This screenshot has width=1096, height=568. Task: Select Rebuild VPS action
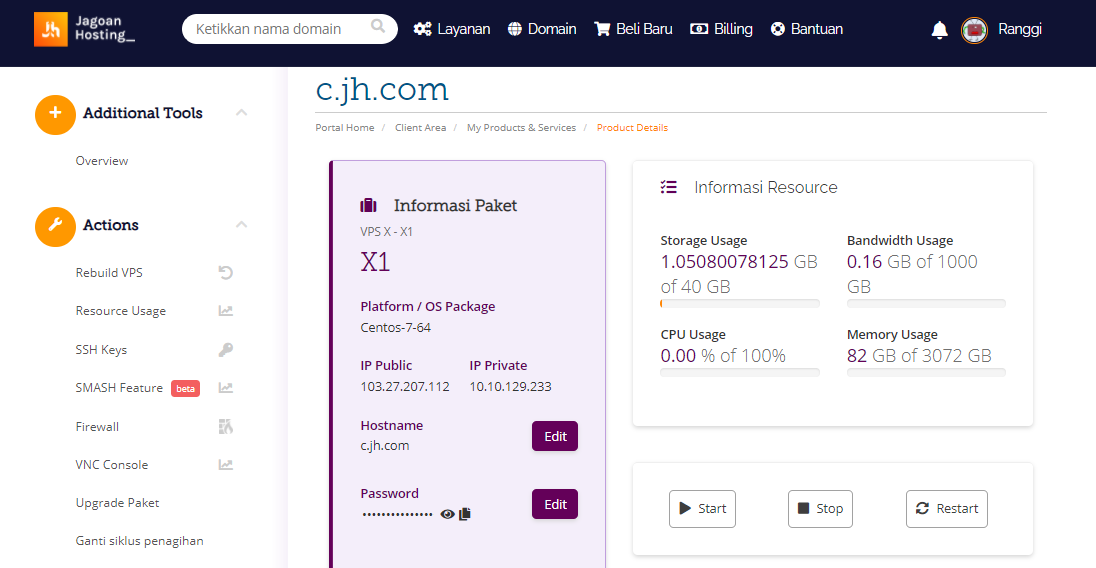coord(109,272)
